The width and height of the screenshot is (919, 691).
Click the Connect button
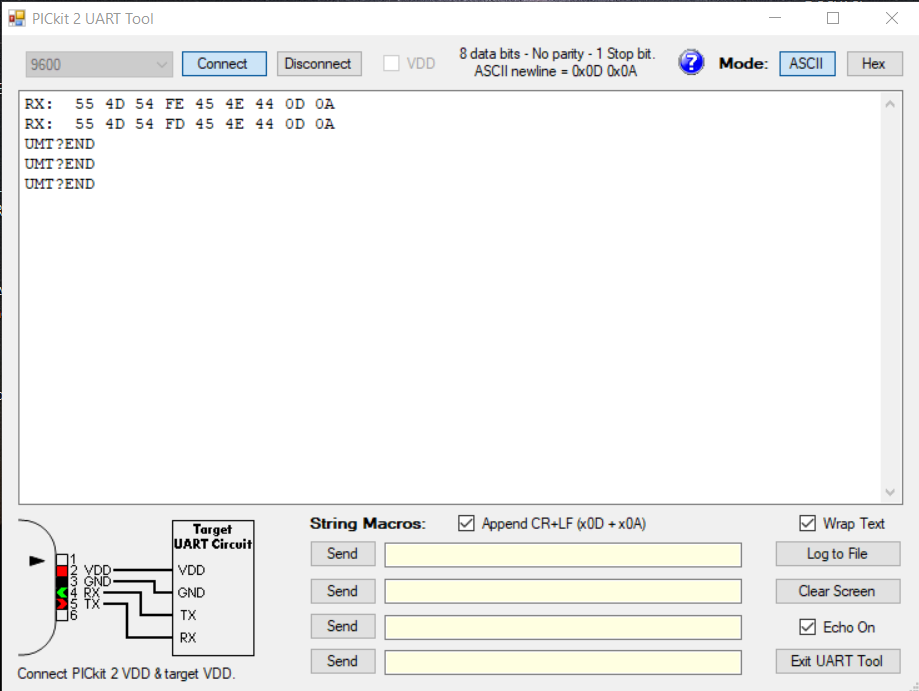click(224, 63)
